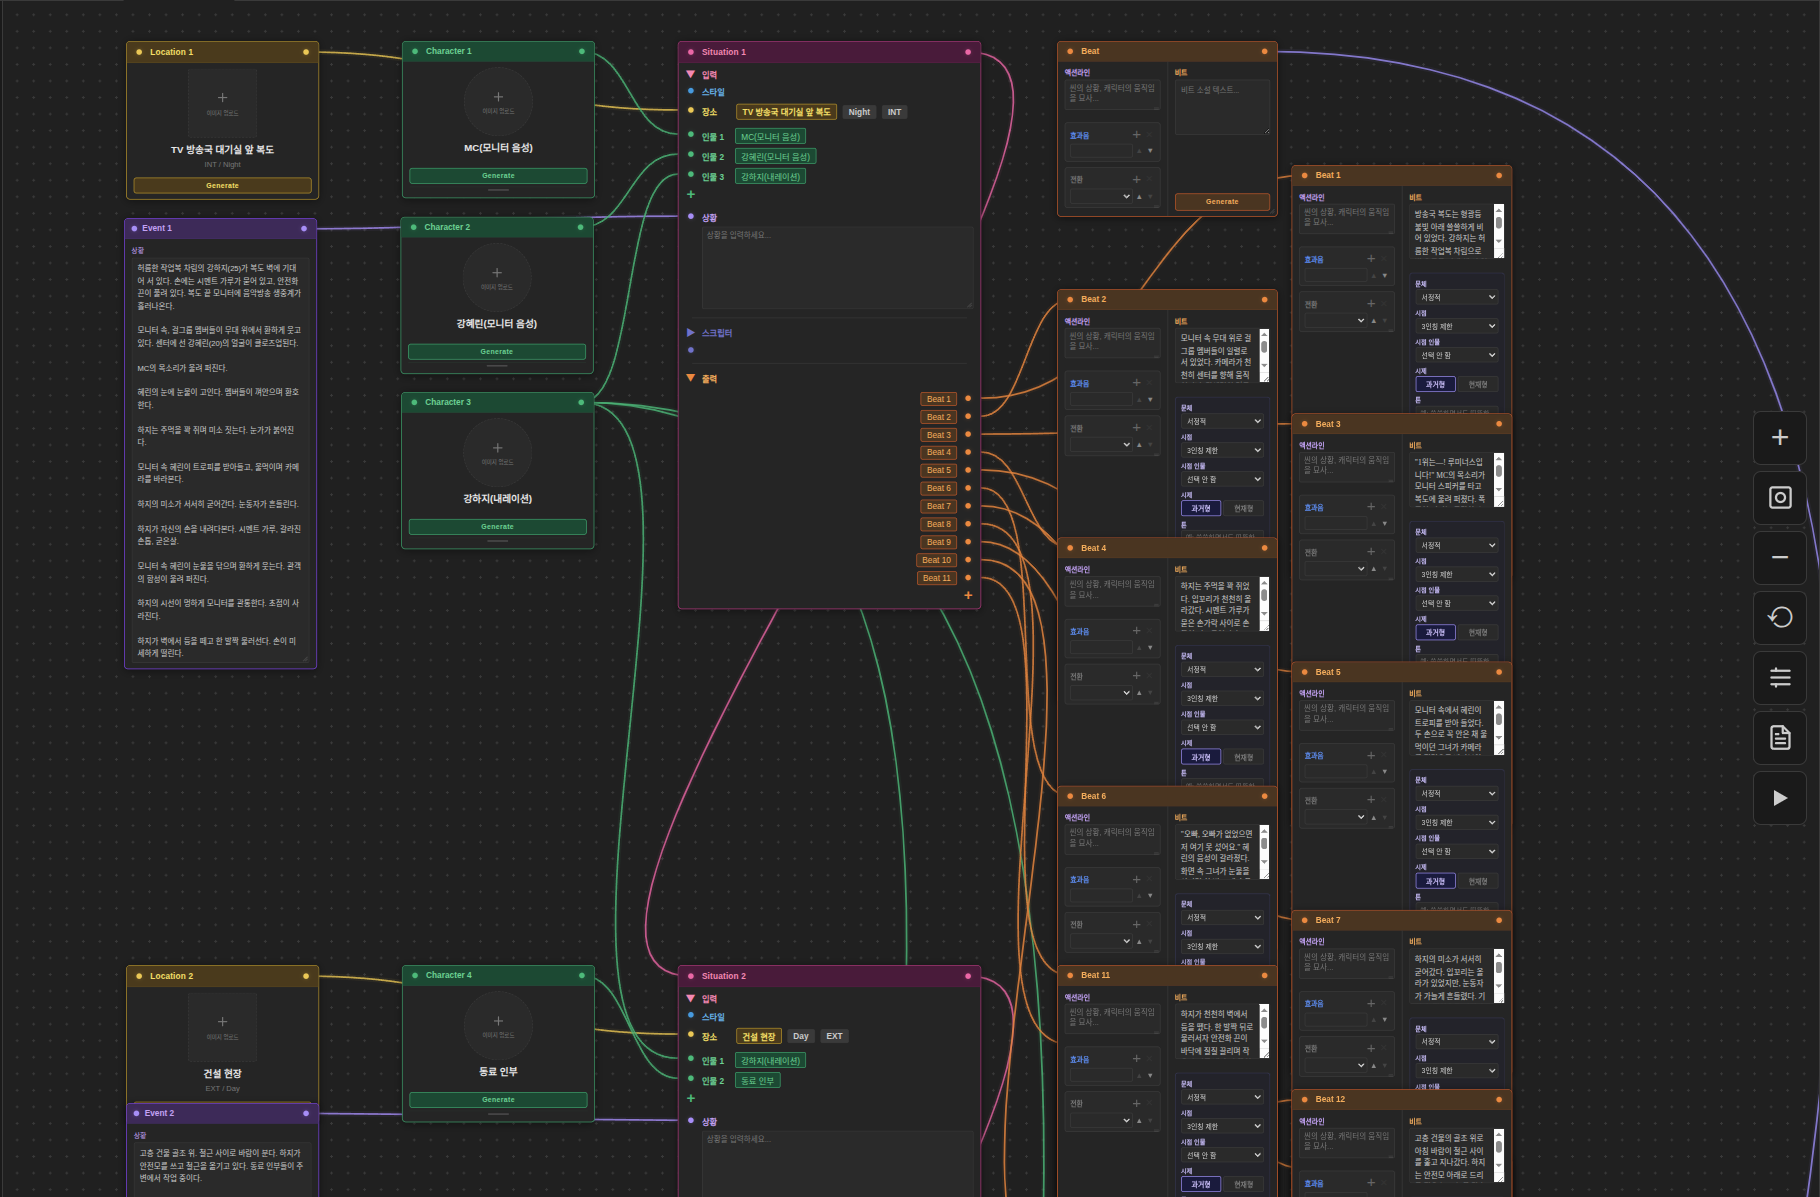Select 현재형 tense in Beat 1 node
The image size is (1820, 1197).
click(1478, 384)
